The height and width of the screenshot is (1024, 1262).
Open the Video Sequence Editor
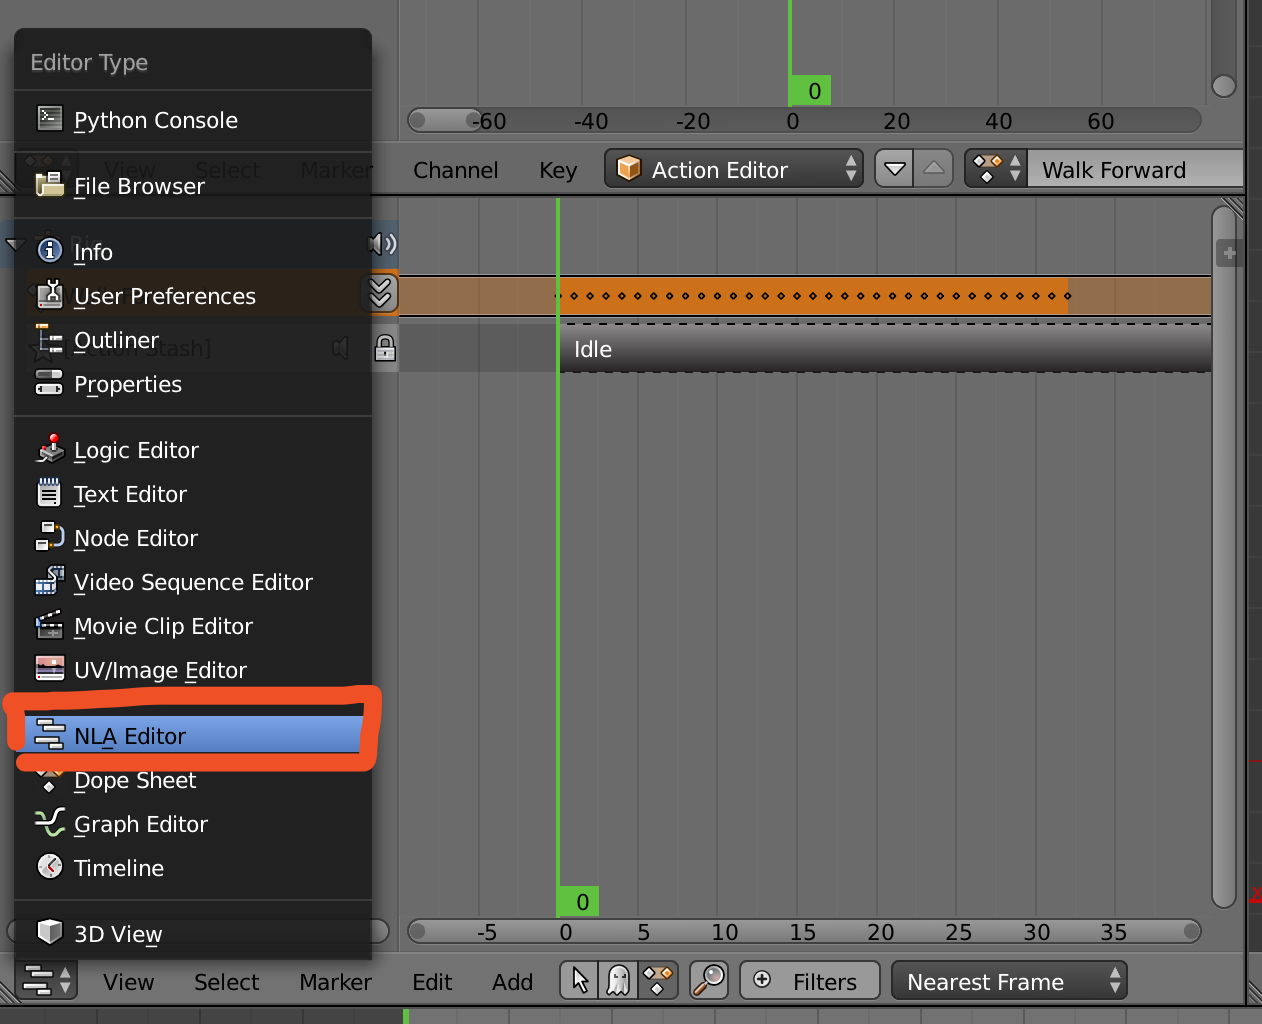coord(192,581)
